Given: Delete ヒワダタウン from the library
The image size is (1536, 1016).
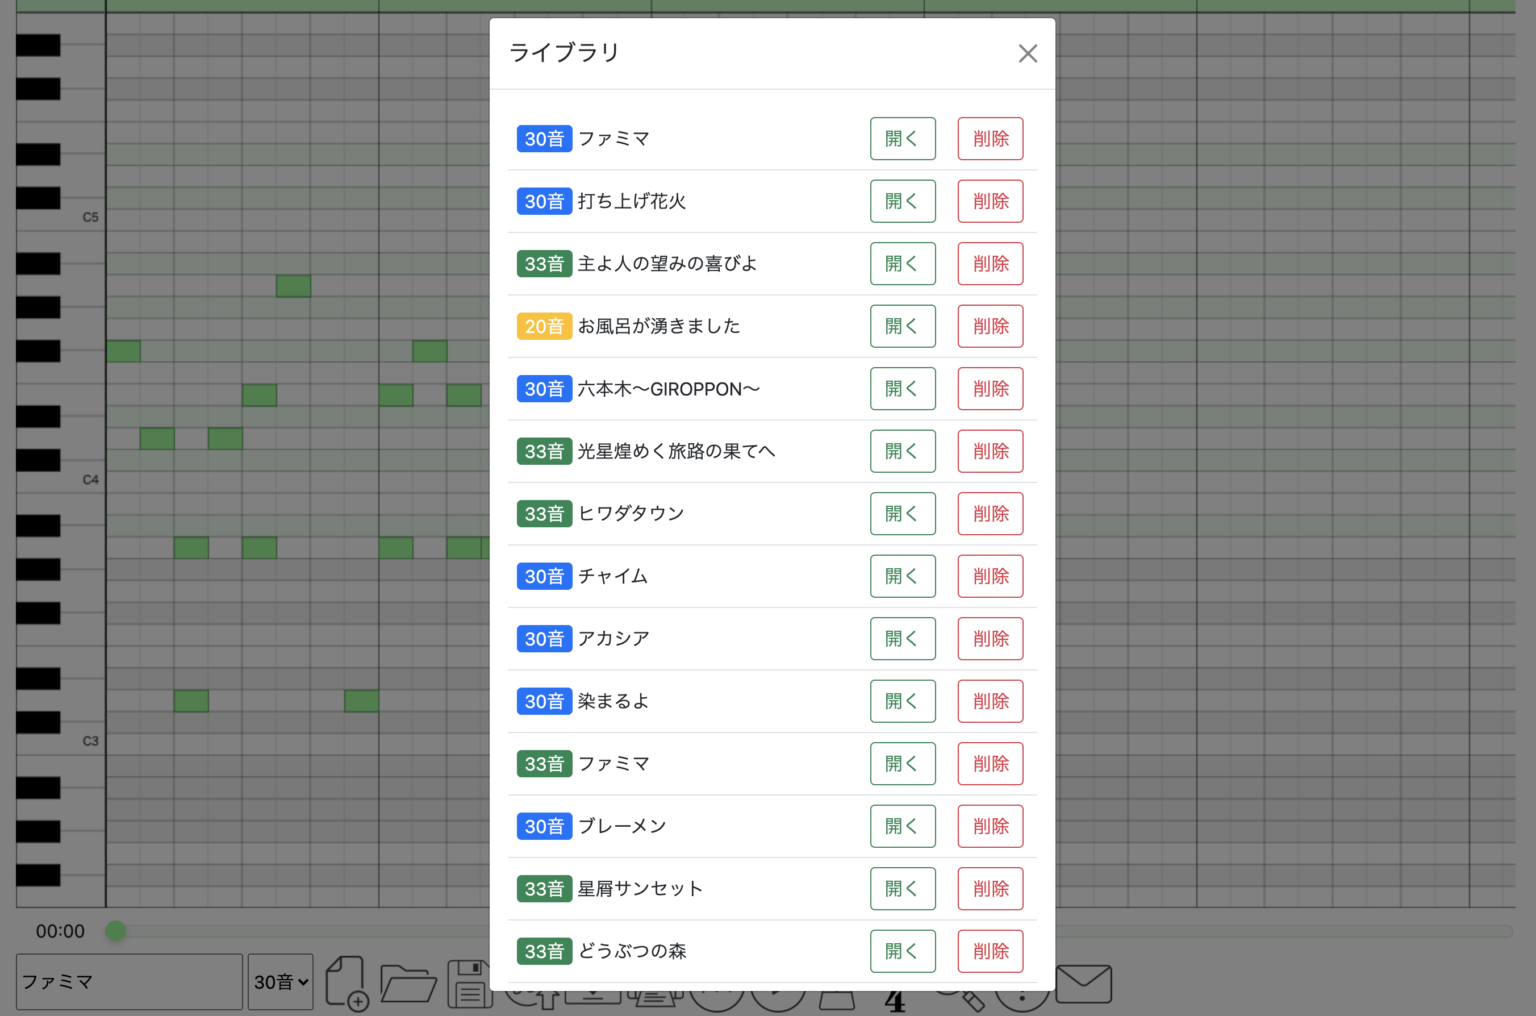Looking at the screenshot, I should coord(990,514).
